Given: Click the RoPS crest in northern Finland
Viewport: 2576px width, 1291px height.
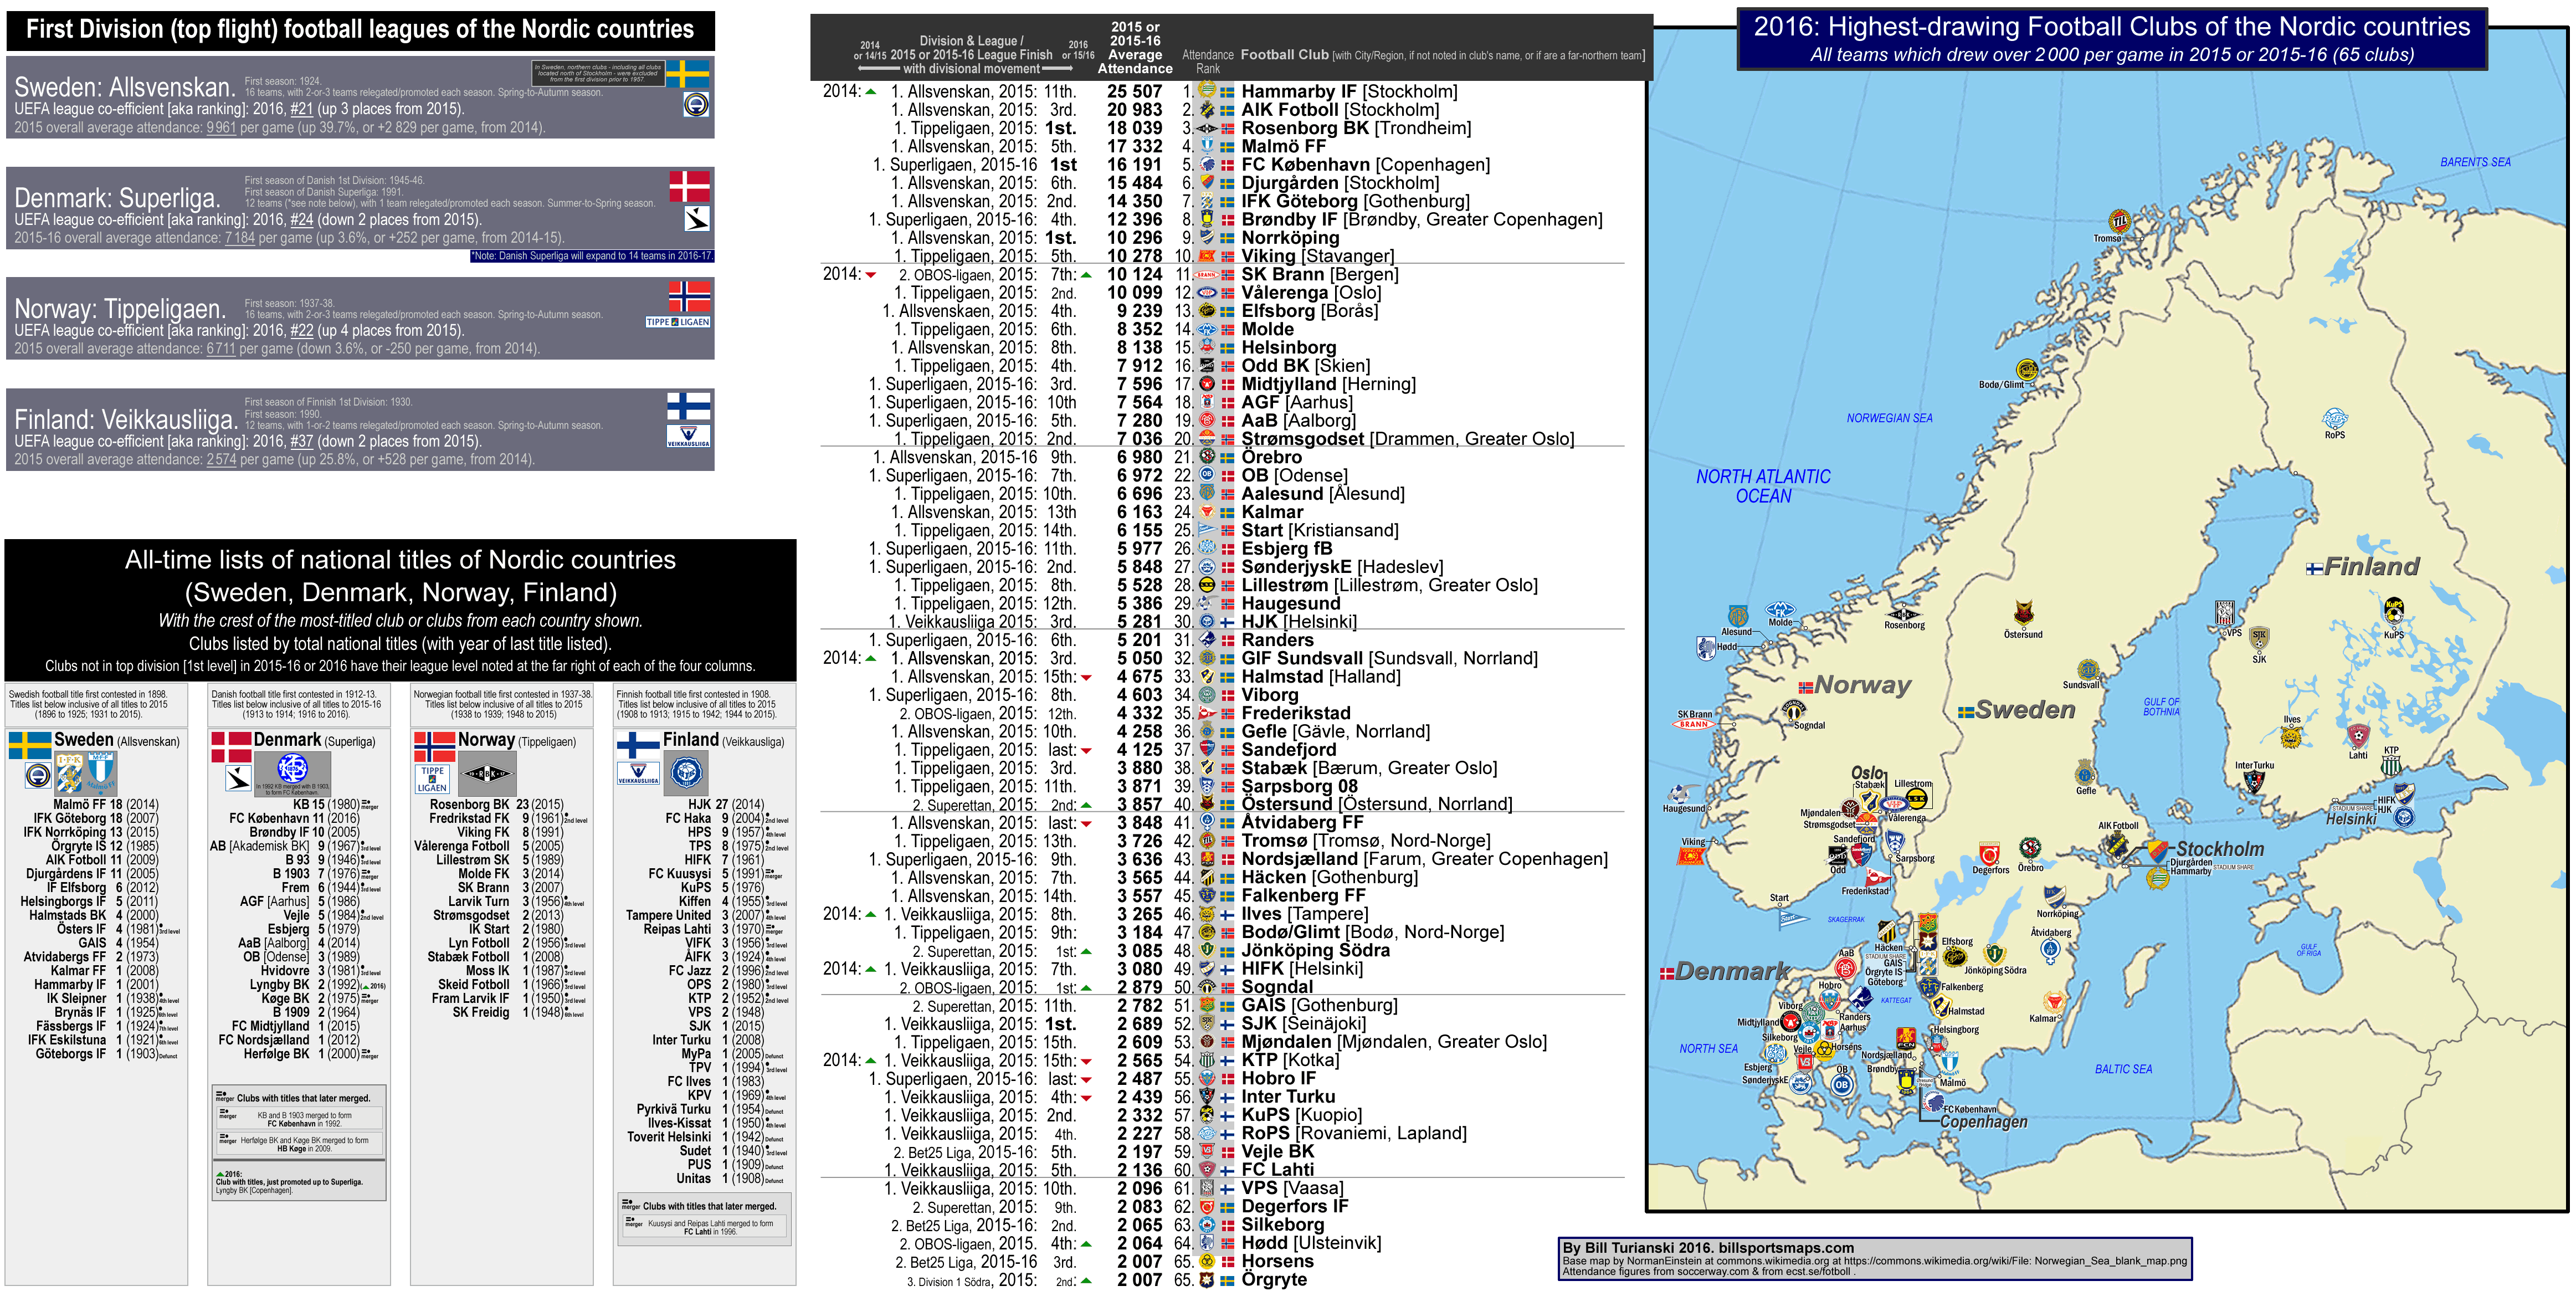Looking at the screenshot, I should coord(2334,419).
